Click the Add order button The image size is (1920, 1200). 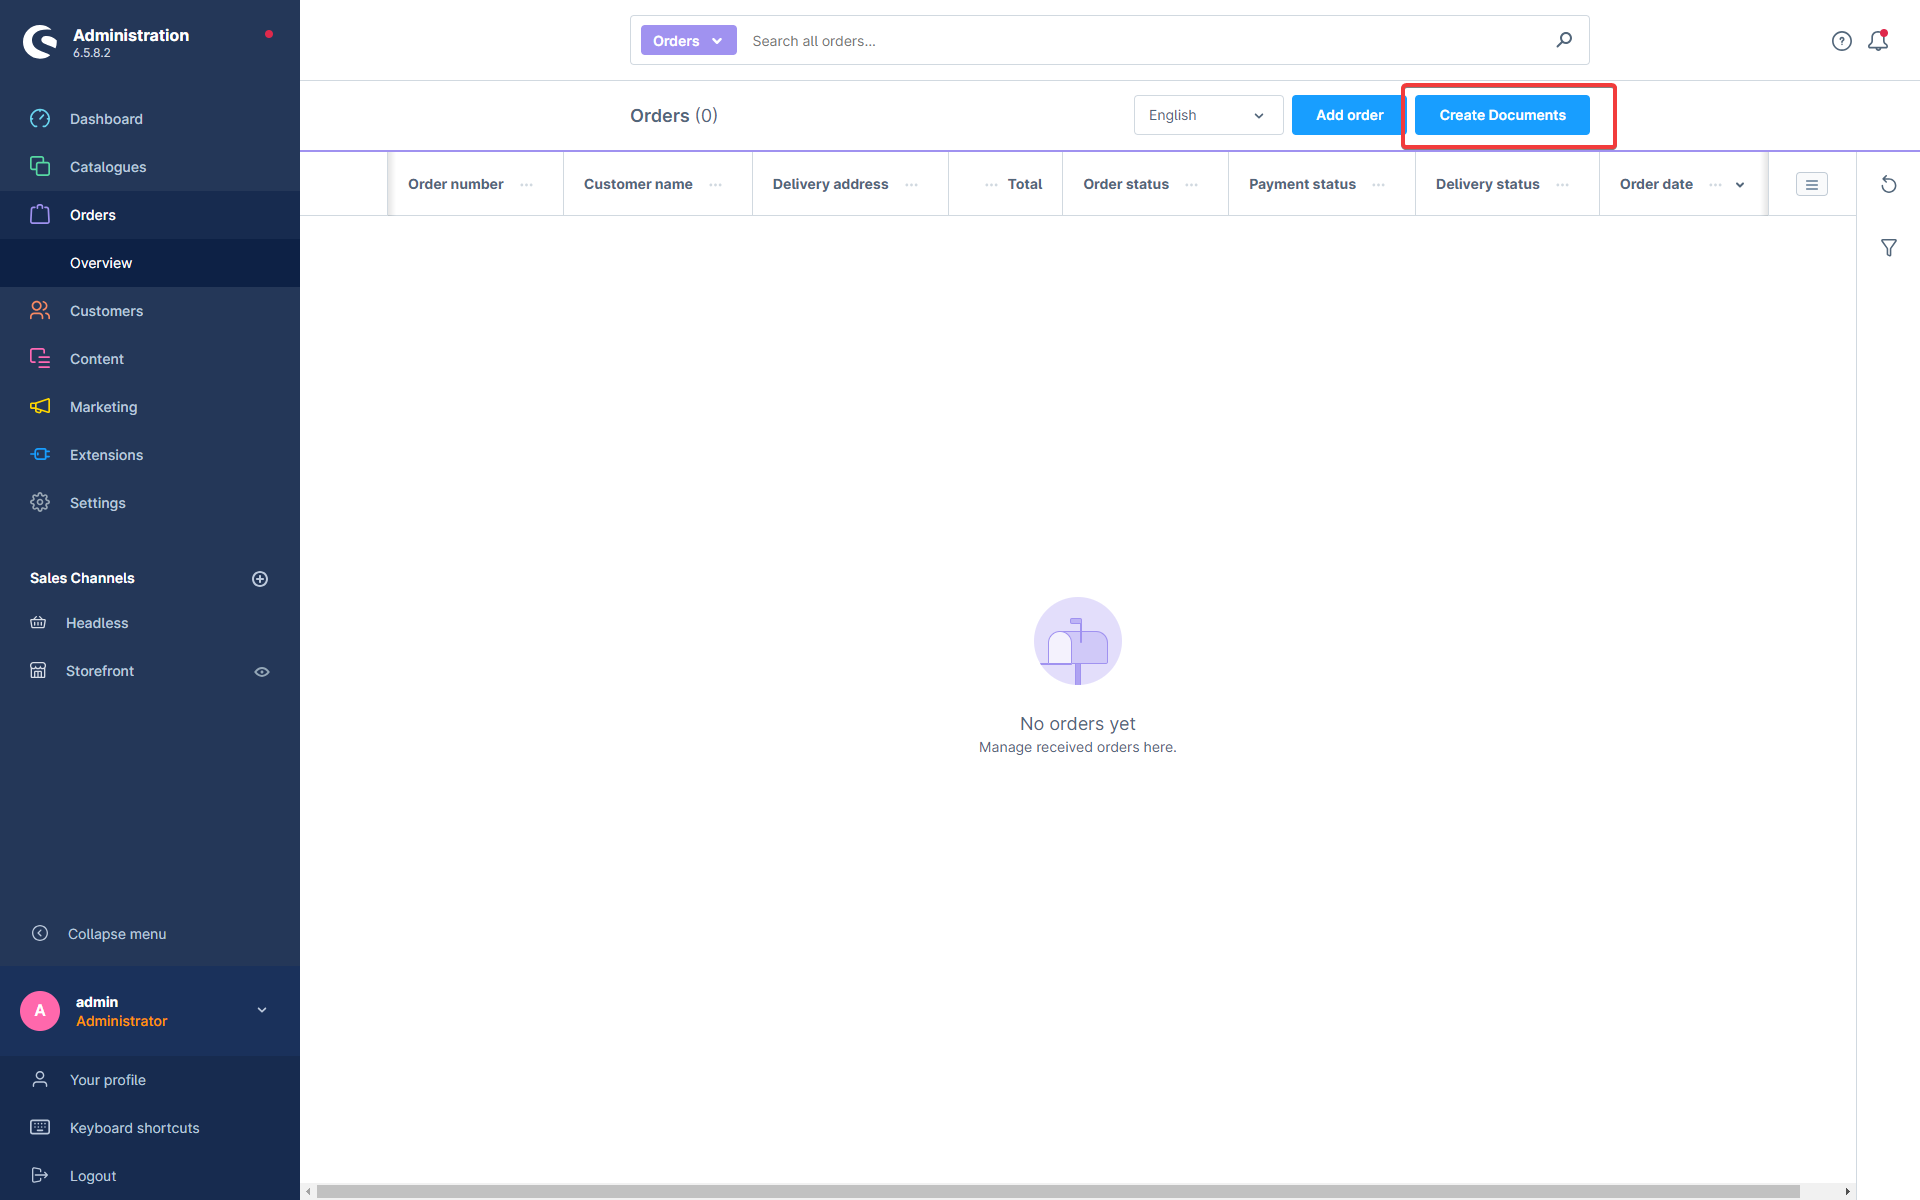point(1349,115)
